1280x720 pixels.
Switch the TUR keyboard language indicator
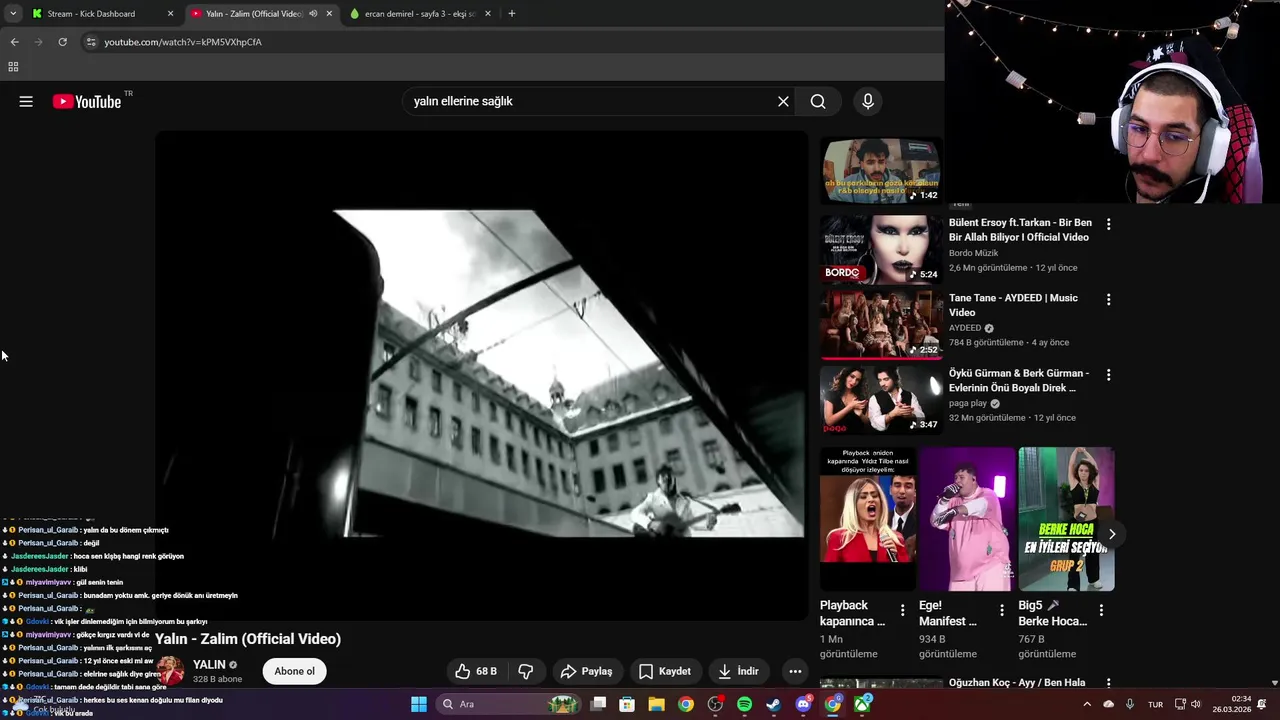[x=1155, y=704]
